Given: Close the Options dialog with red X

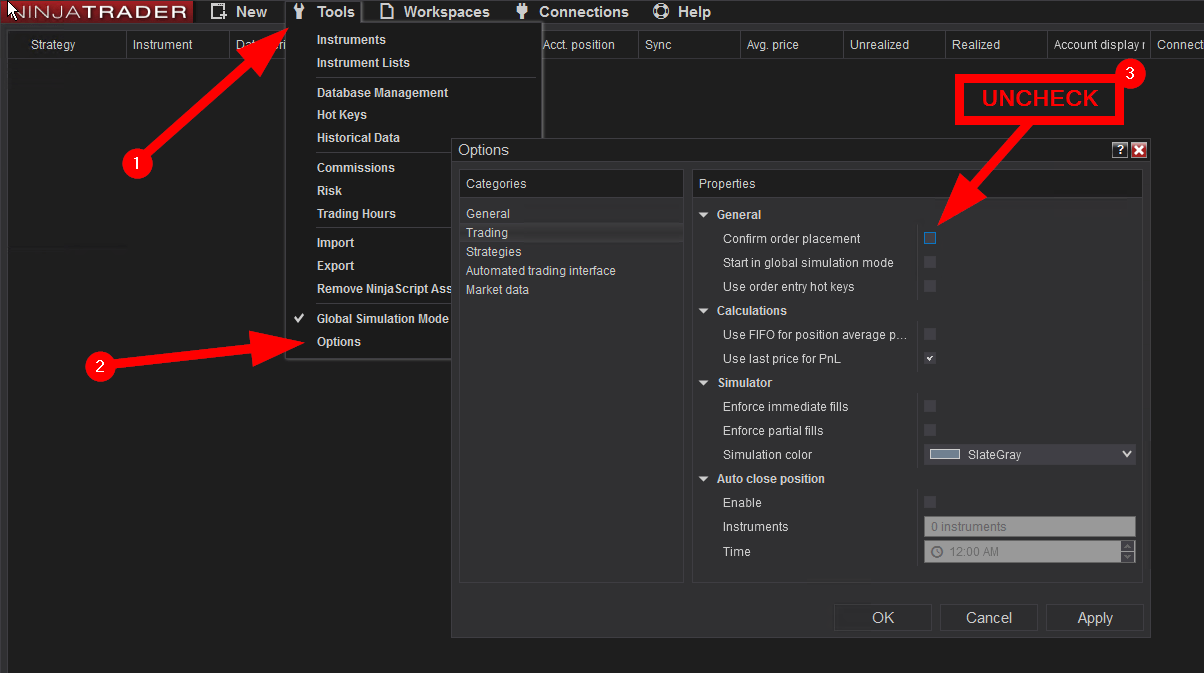Looking at the screenshot, I should [1138, 150].
